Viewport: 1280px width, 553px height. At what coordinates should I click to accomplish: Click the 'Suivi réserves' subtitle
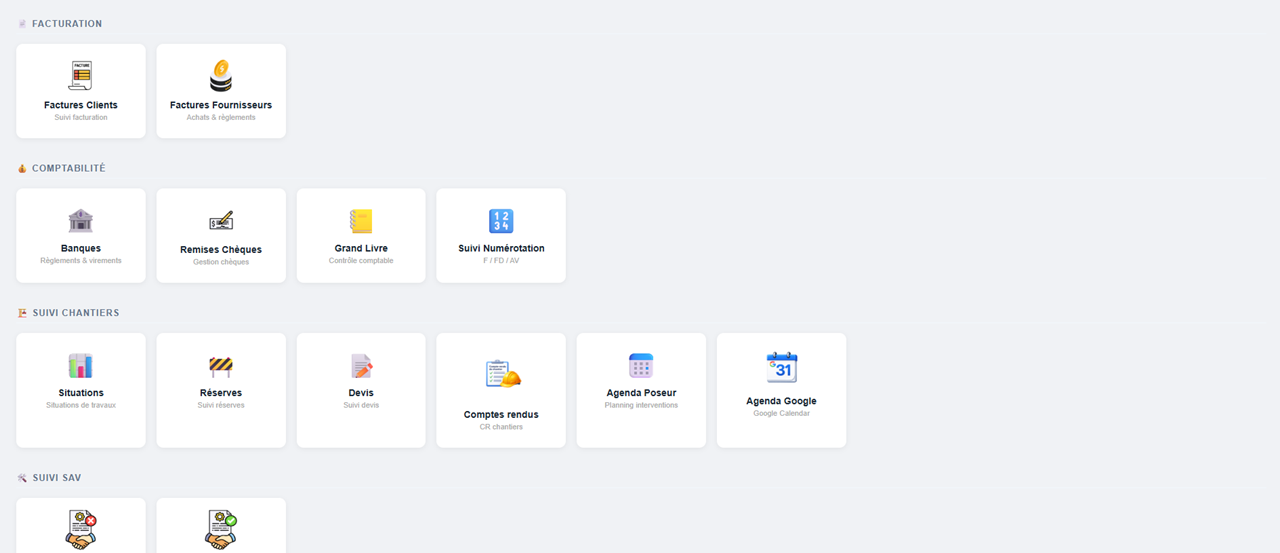click(x=221, y=405)
